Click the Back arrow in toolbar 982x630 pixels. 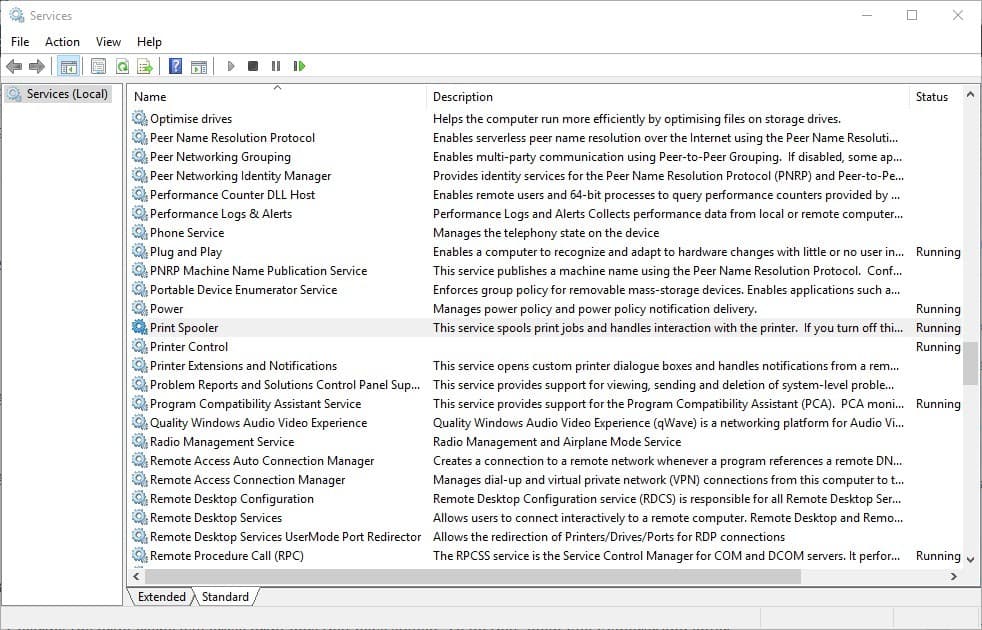coord(14,66)
